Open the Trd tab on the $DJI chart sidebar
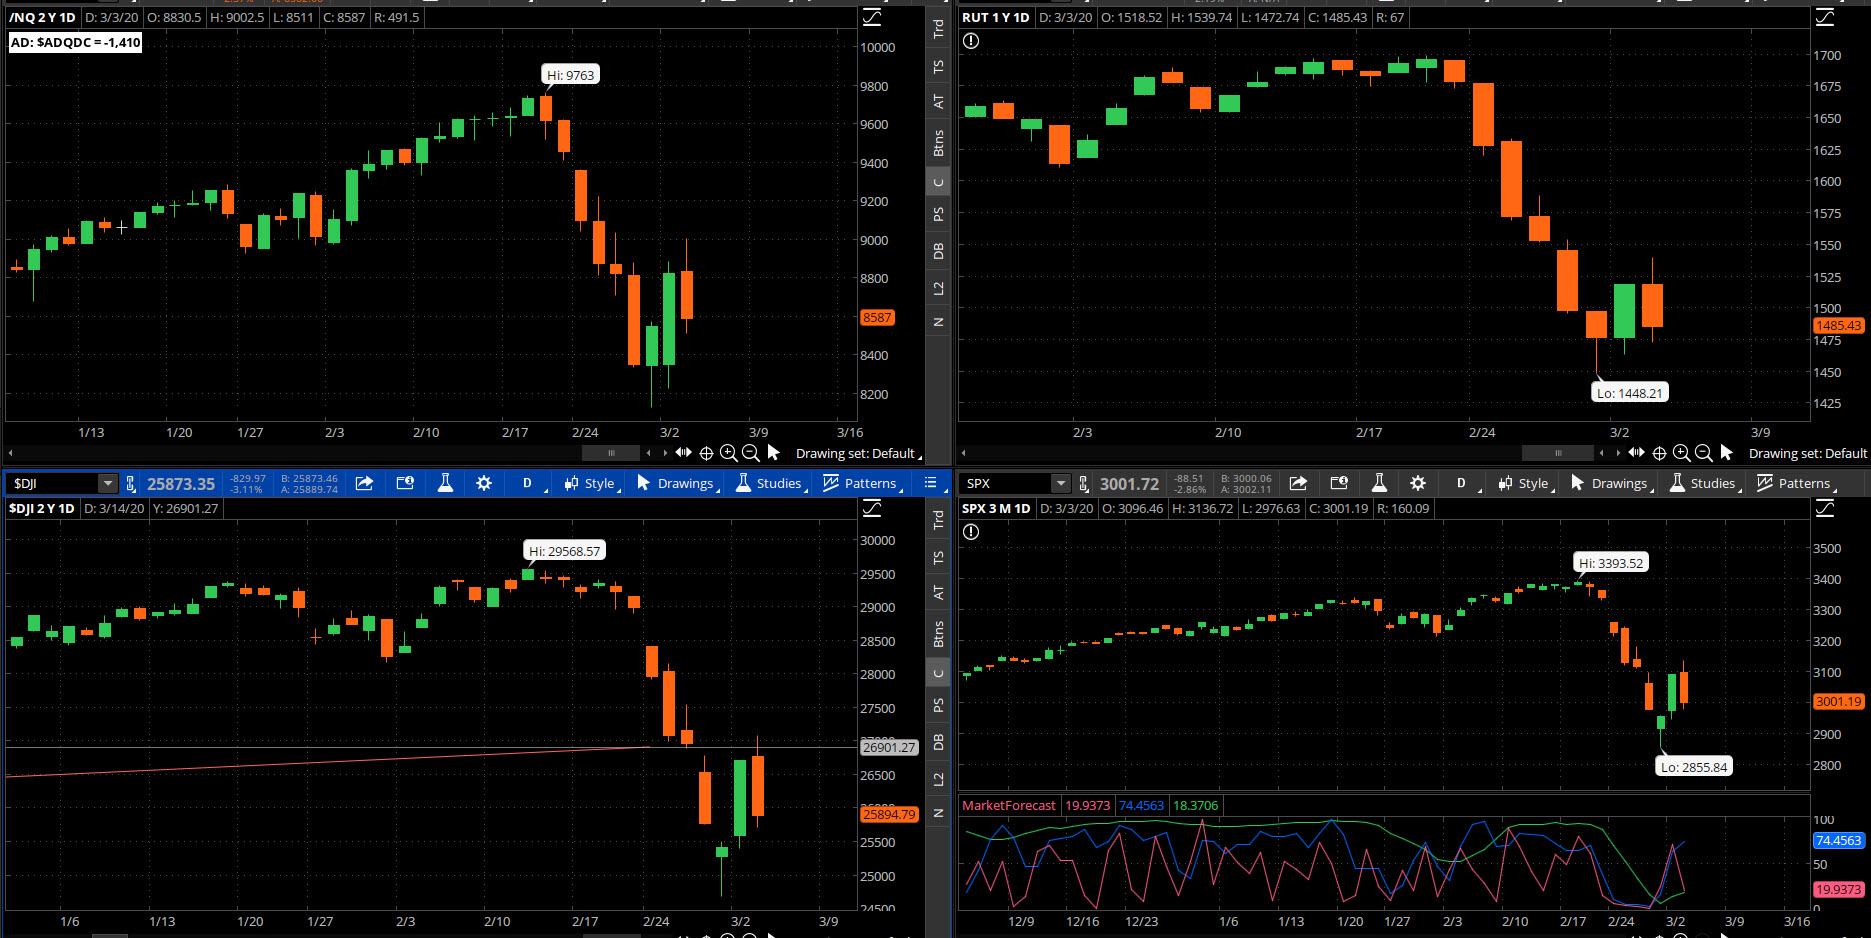This screenshot has width=1871, height=938. click(938, 520)
